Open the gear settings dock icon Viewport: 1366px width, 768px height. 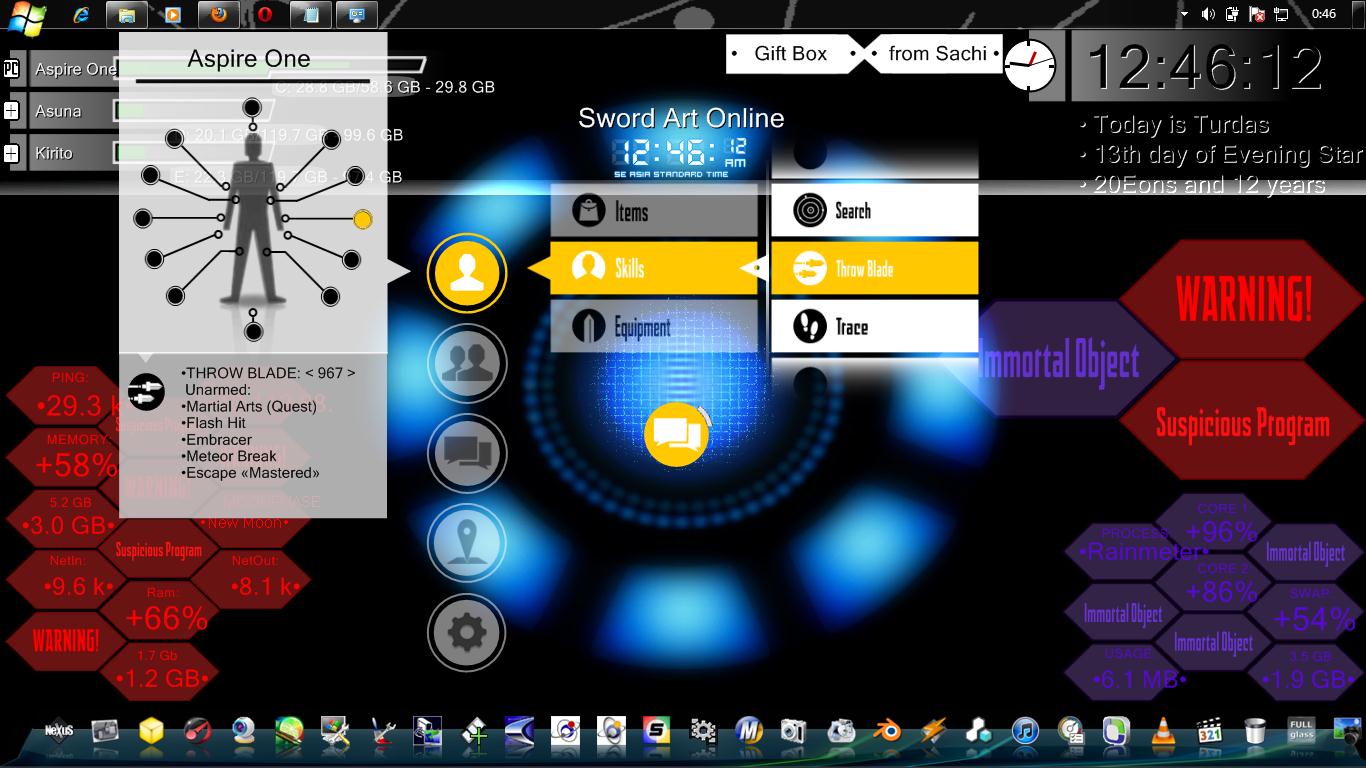pos(703,731)
